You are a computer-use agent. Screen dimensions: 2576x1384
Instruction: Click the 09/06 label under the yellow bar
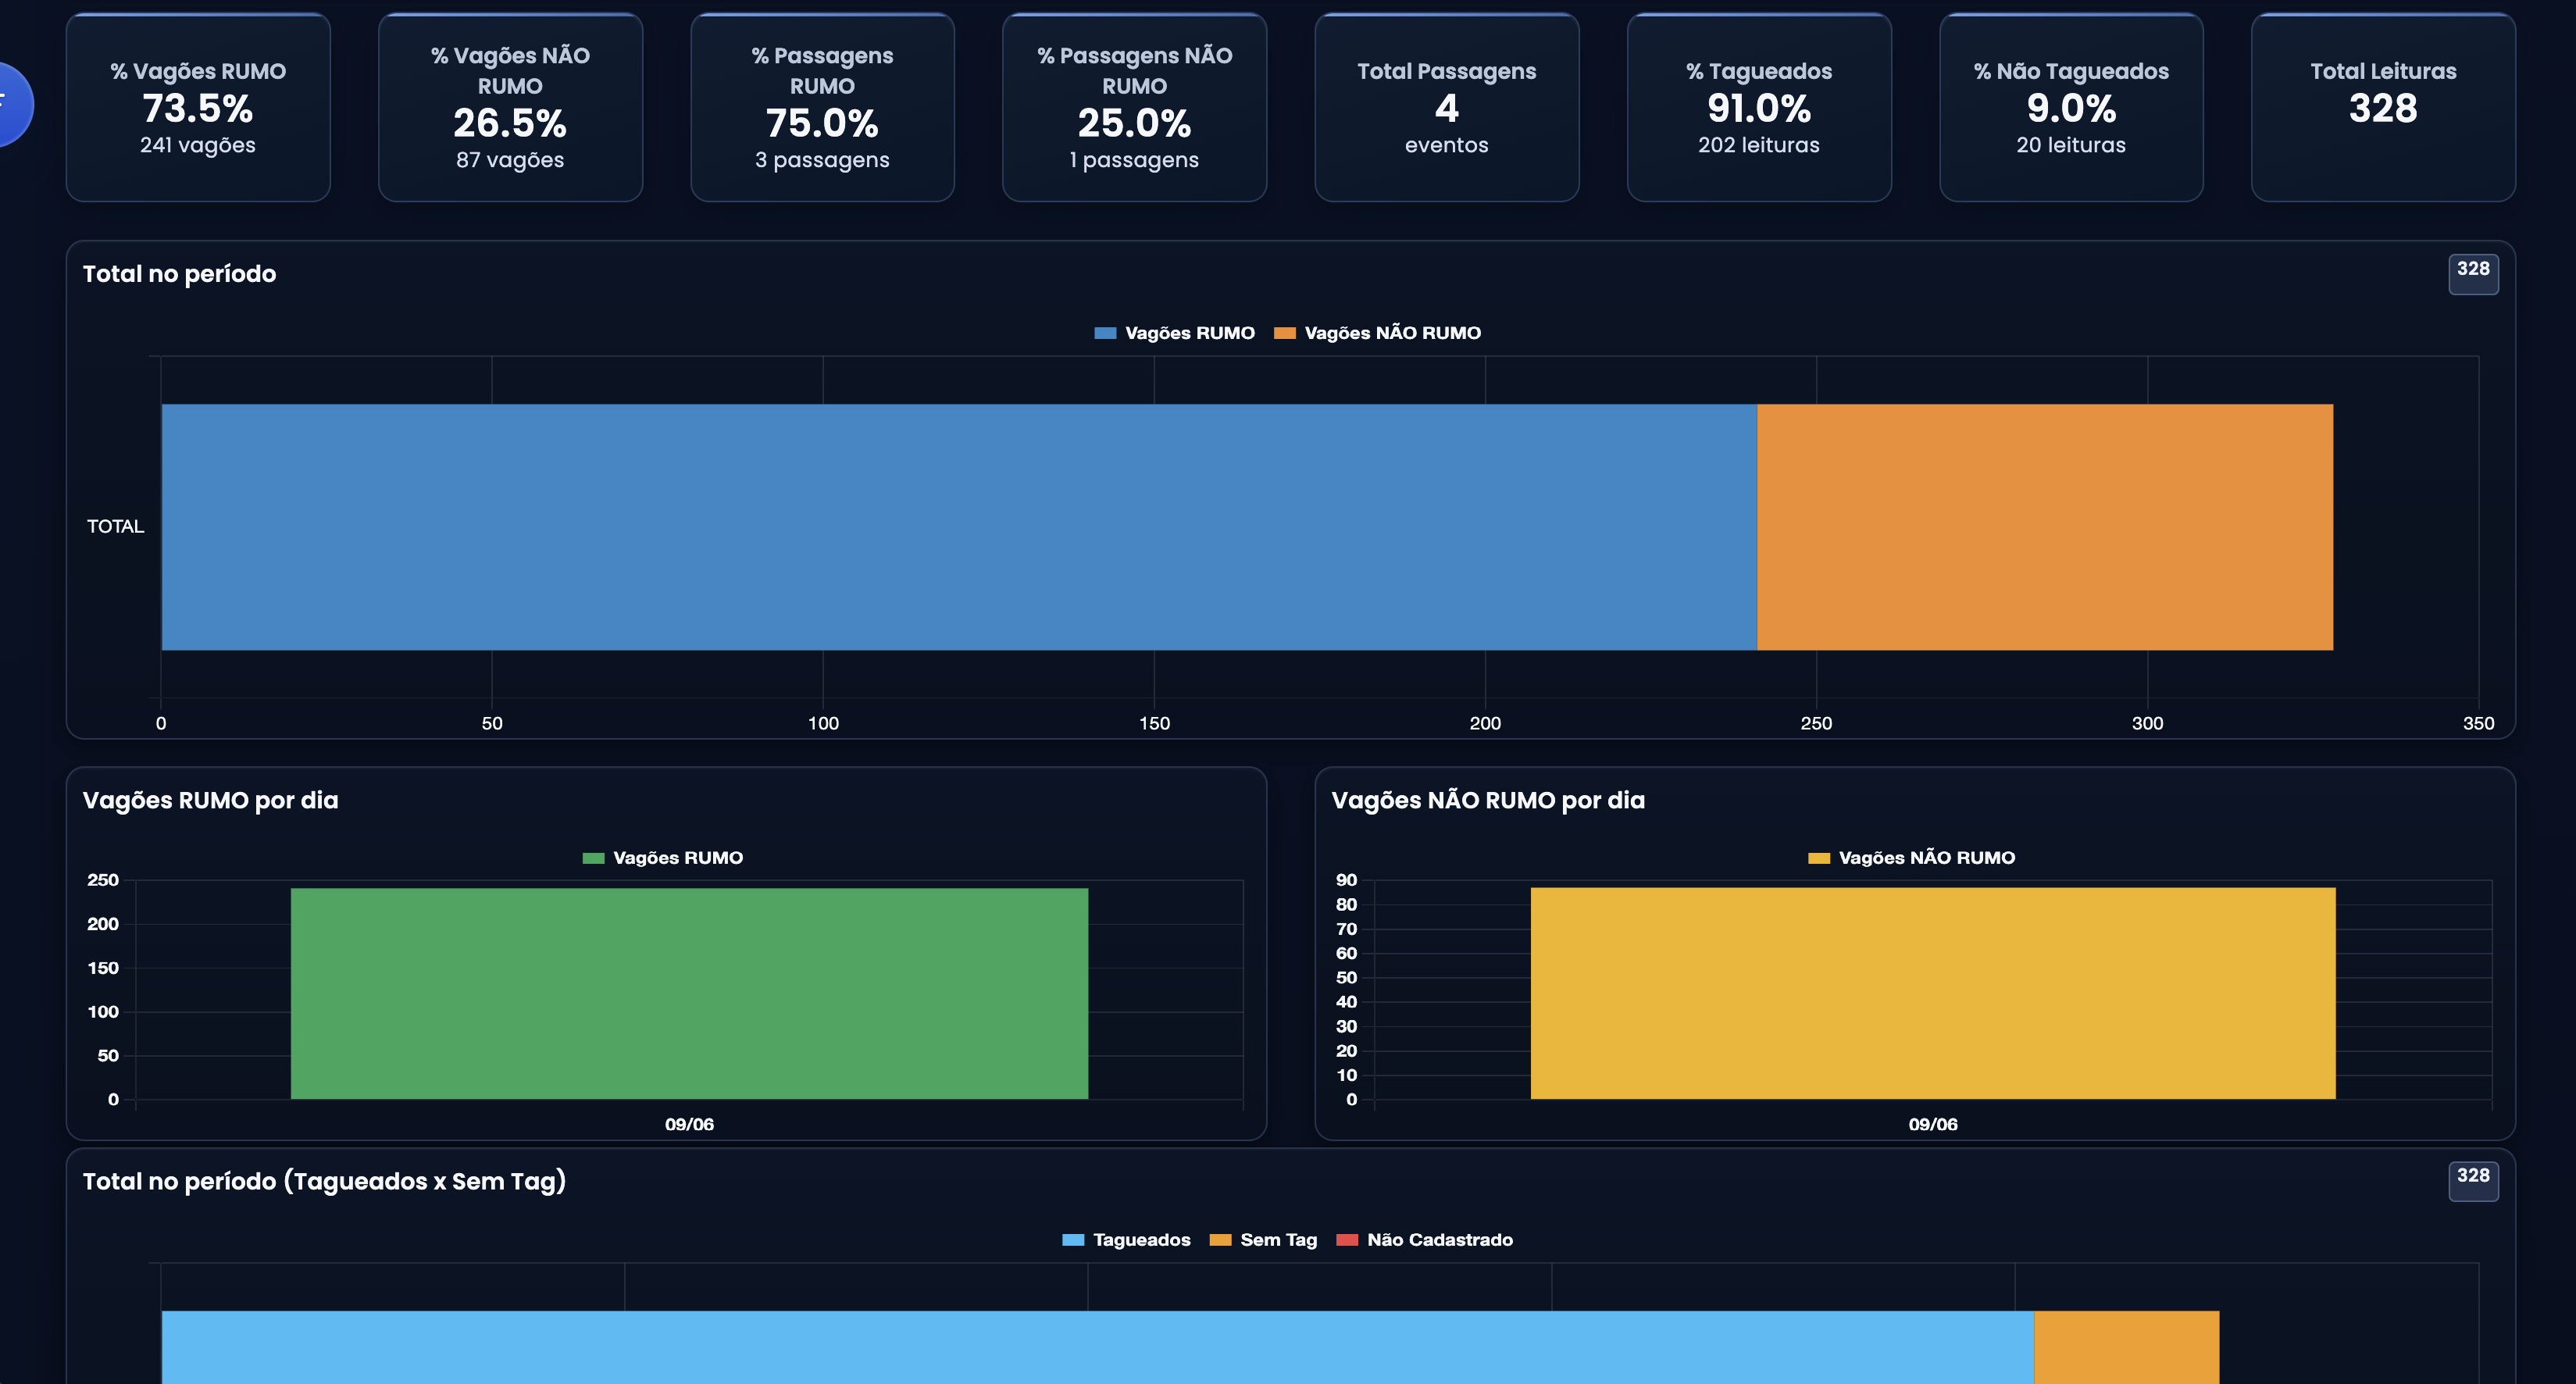(1933, 1124)
